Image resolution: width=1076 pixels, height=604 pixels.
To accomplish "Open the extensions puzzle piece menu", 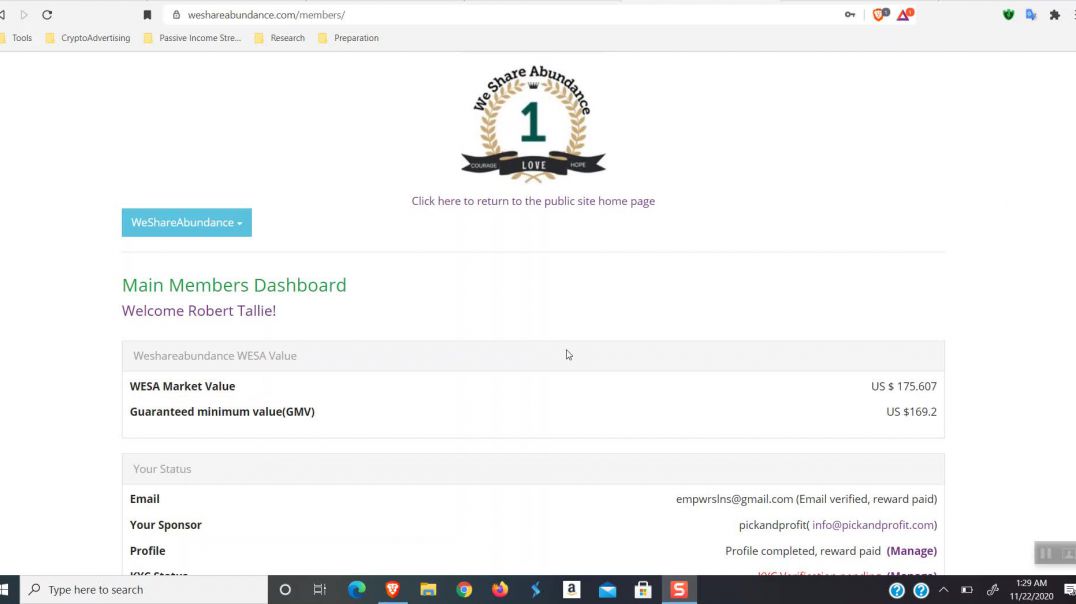I will click(x=1055, y=14).
